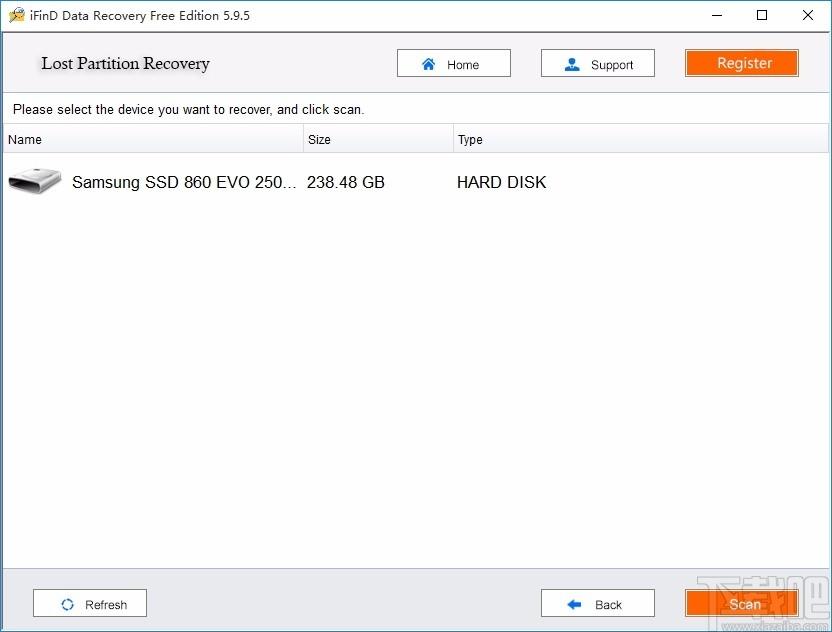Viewport: 832px width, 632px height.
Task: Sort by the Type column header
Action: pos(641,139)
